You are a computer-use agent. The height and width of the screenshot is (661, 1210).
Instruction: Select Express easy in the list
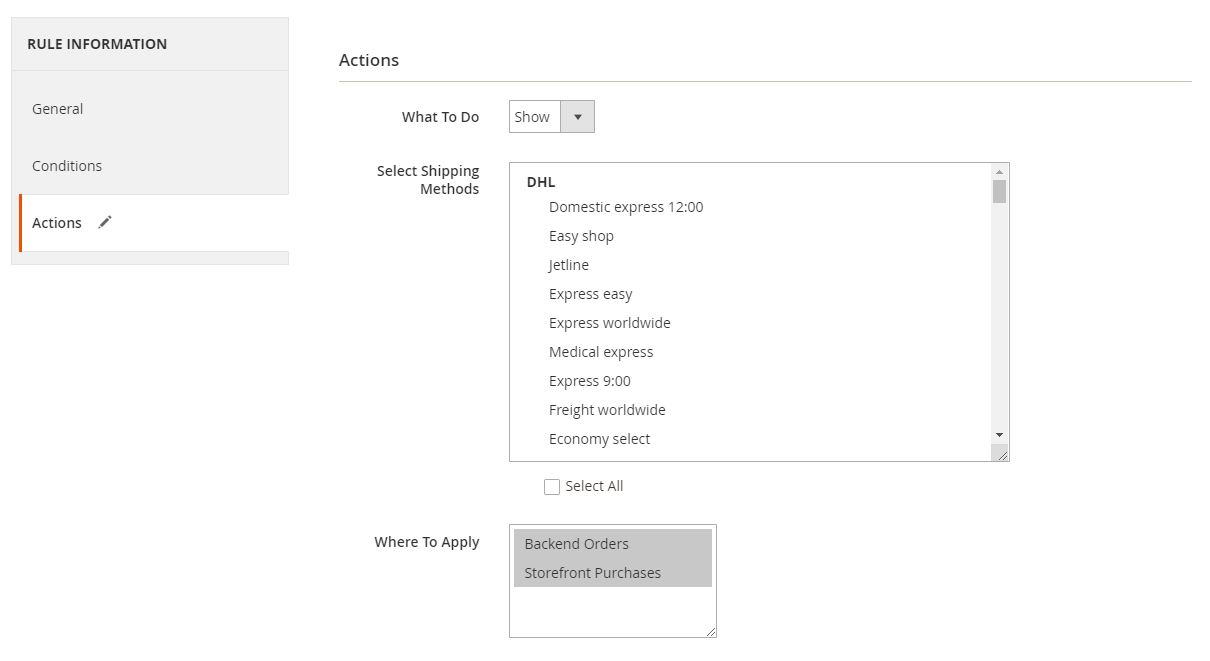click(590, 294)
